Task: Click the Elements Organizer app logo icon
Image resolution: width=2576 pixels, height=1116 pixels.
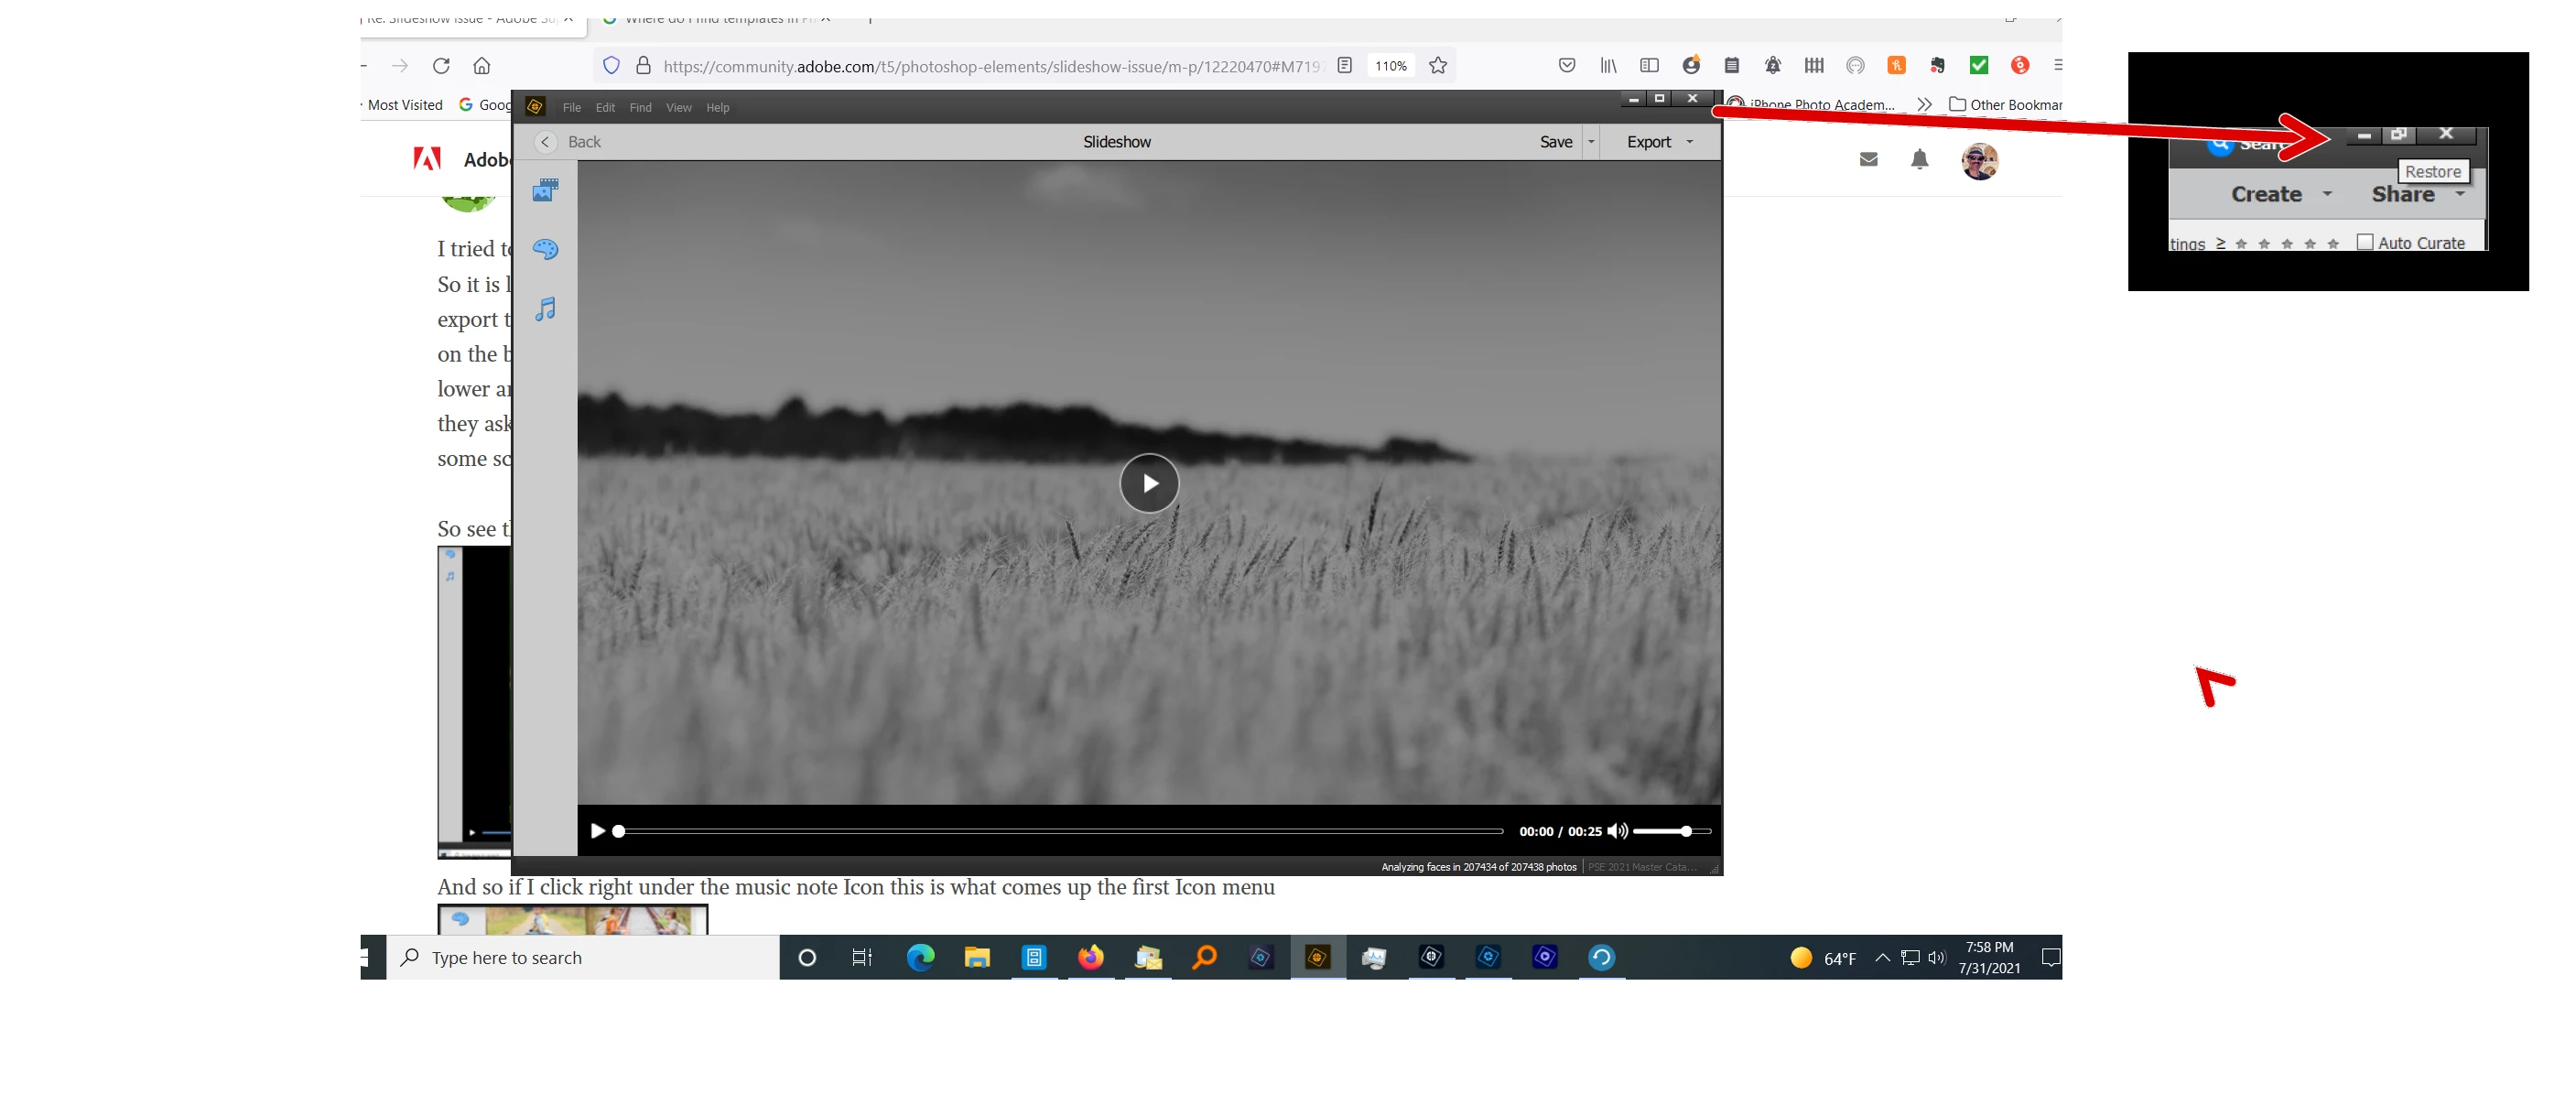Action: point(535,106)
